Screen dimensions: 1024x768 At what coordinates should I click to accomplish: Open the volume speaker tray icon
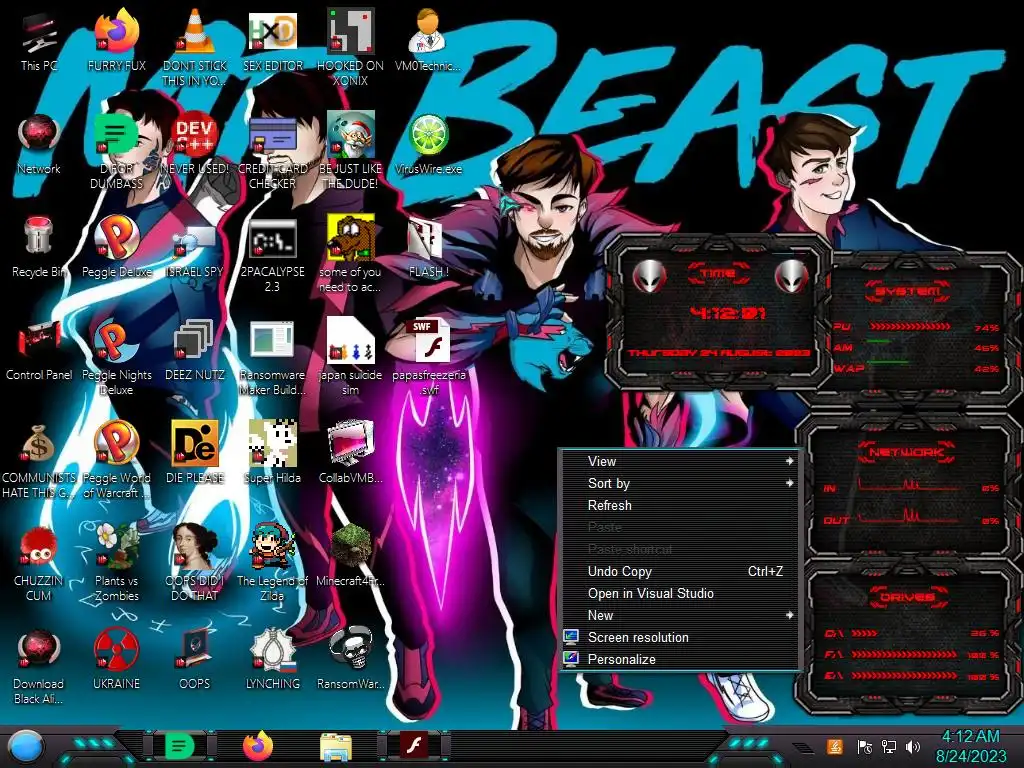pyautogui.click(x=913, y=746)
